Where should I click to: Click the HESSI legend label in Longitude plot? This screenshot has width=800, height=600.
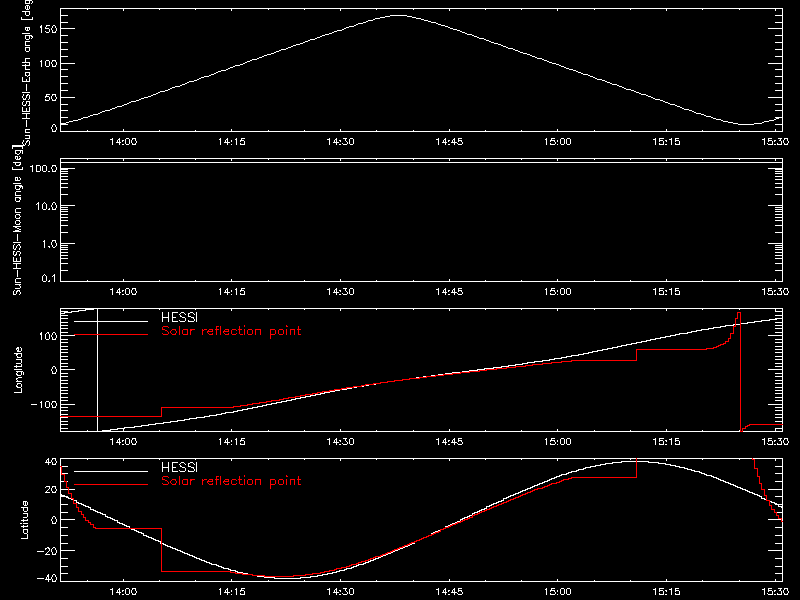179,317
